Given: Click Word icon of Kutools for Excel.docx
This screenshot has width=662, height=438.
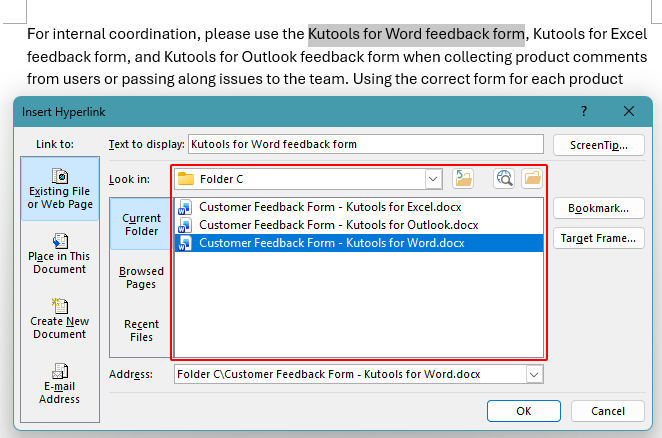Looking at the screenshot, I should point(185,207).
